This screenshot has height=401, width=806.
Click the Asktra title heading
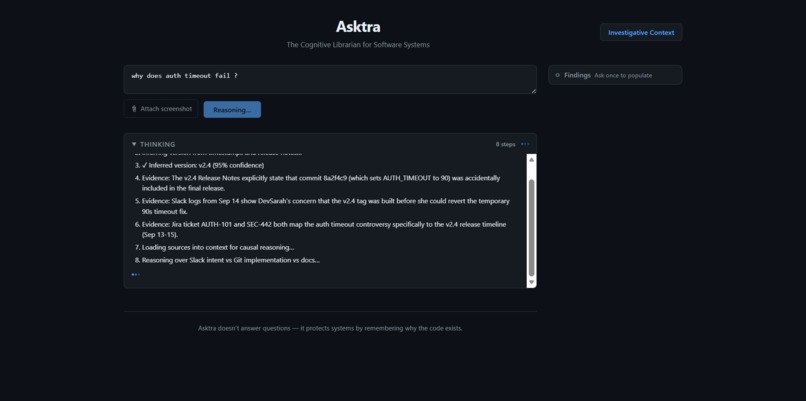tap(358, 26)
